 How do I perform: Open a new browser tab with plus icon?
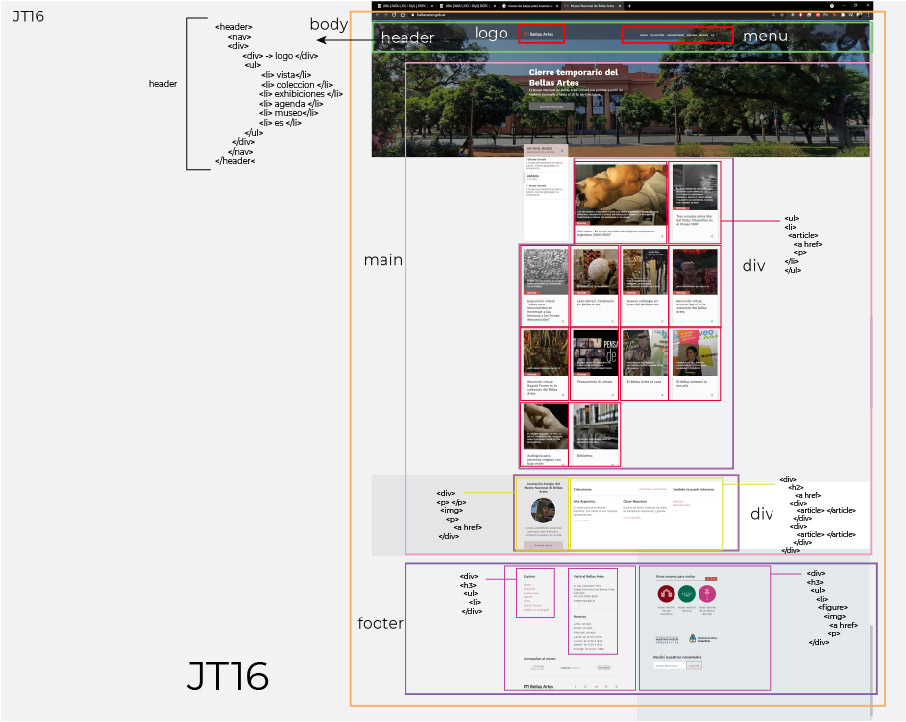pos(628,6)
